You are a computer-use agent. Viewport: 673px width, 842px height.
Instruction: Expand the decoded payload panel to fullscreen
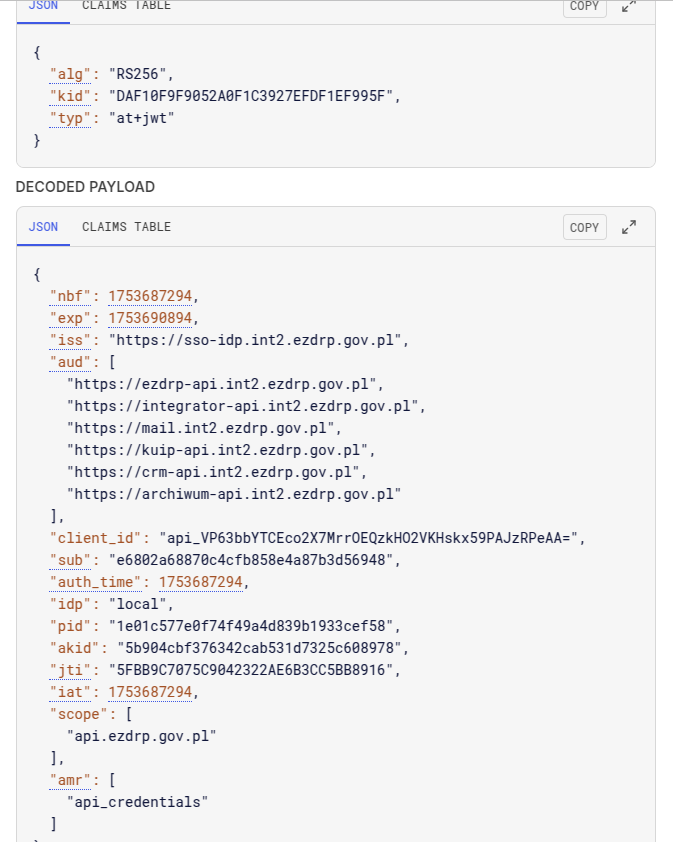pyautogui.click(x=629, y=227)
